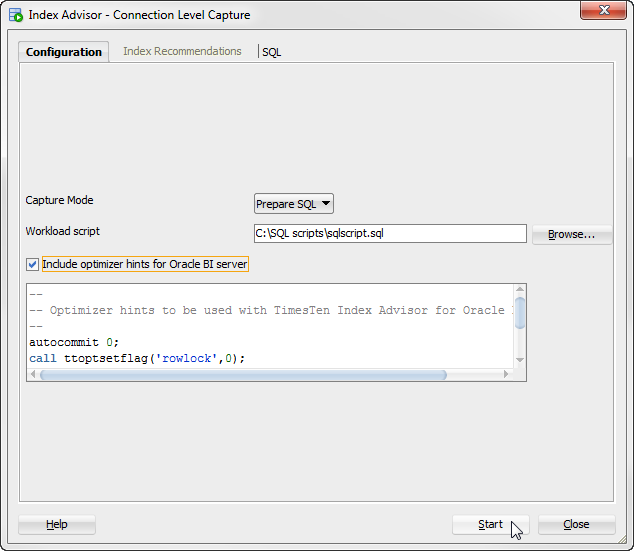Switch to the Configuration tab
The image size is (634, 551).
click(x=63, y=52)
